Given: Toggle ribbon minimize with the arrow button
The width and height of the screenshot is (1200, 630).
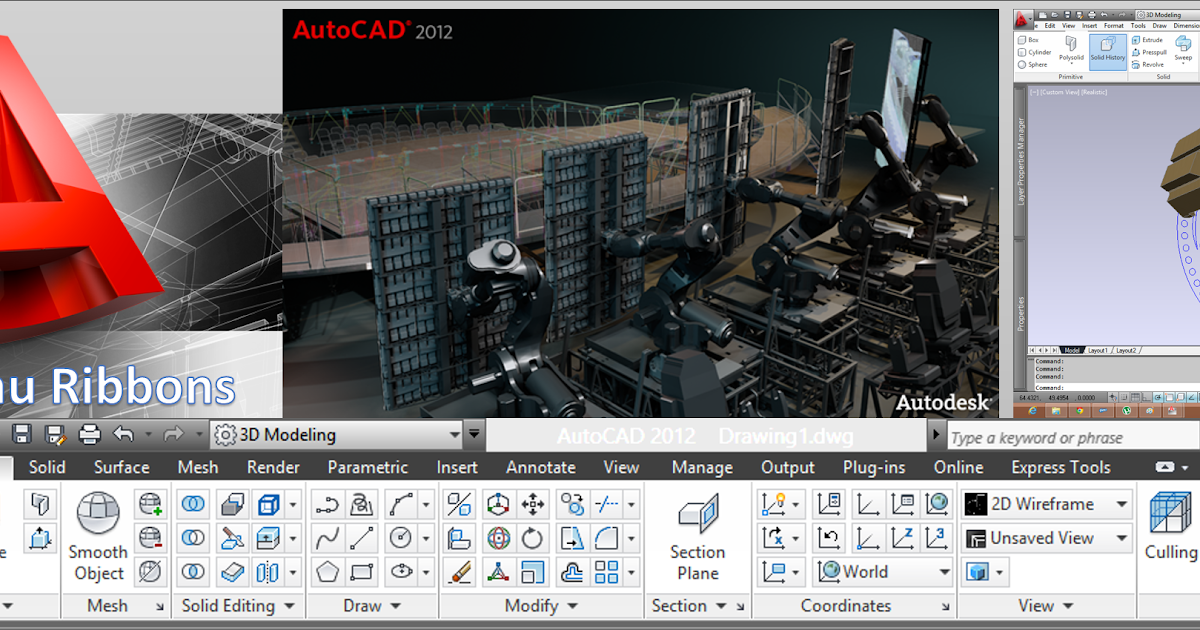Looking at the screenshot, I should (1166, 466).
